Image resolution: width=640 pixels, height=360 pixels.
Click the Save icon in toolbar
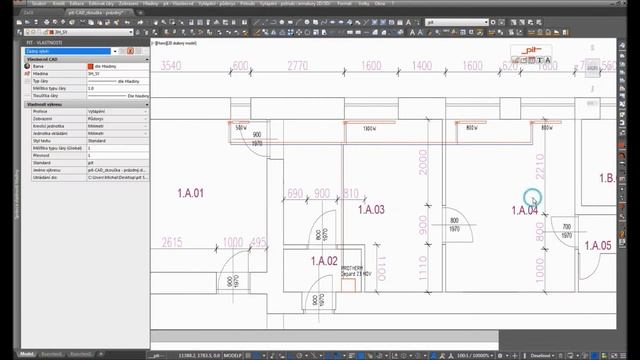pos(36,22)
